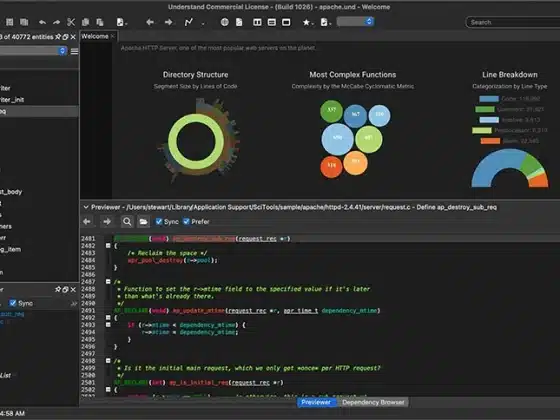Click the Save All icon in the toolbar
Image resolution: width=560 pixels, height=420 pixels.
[24, 22]
